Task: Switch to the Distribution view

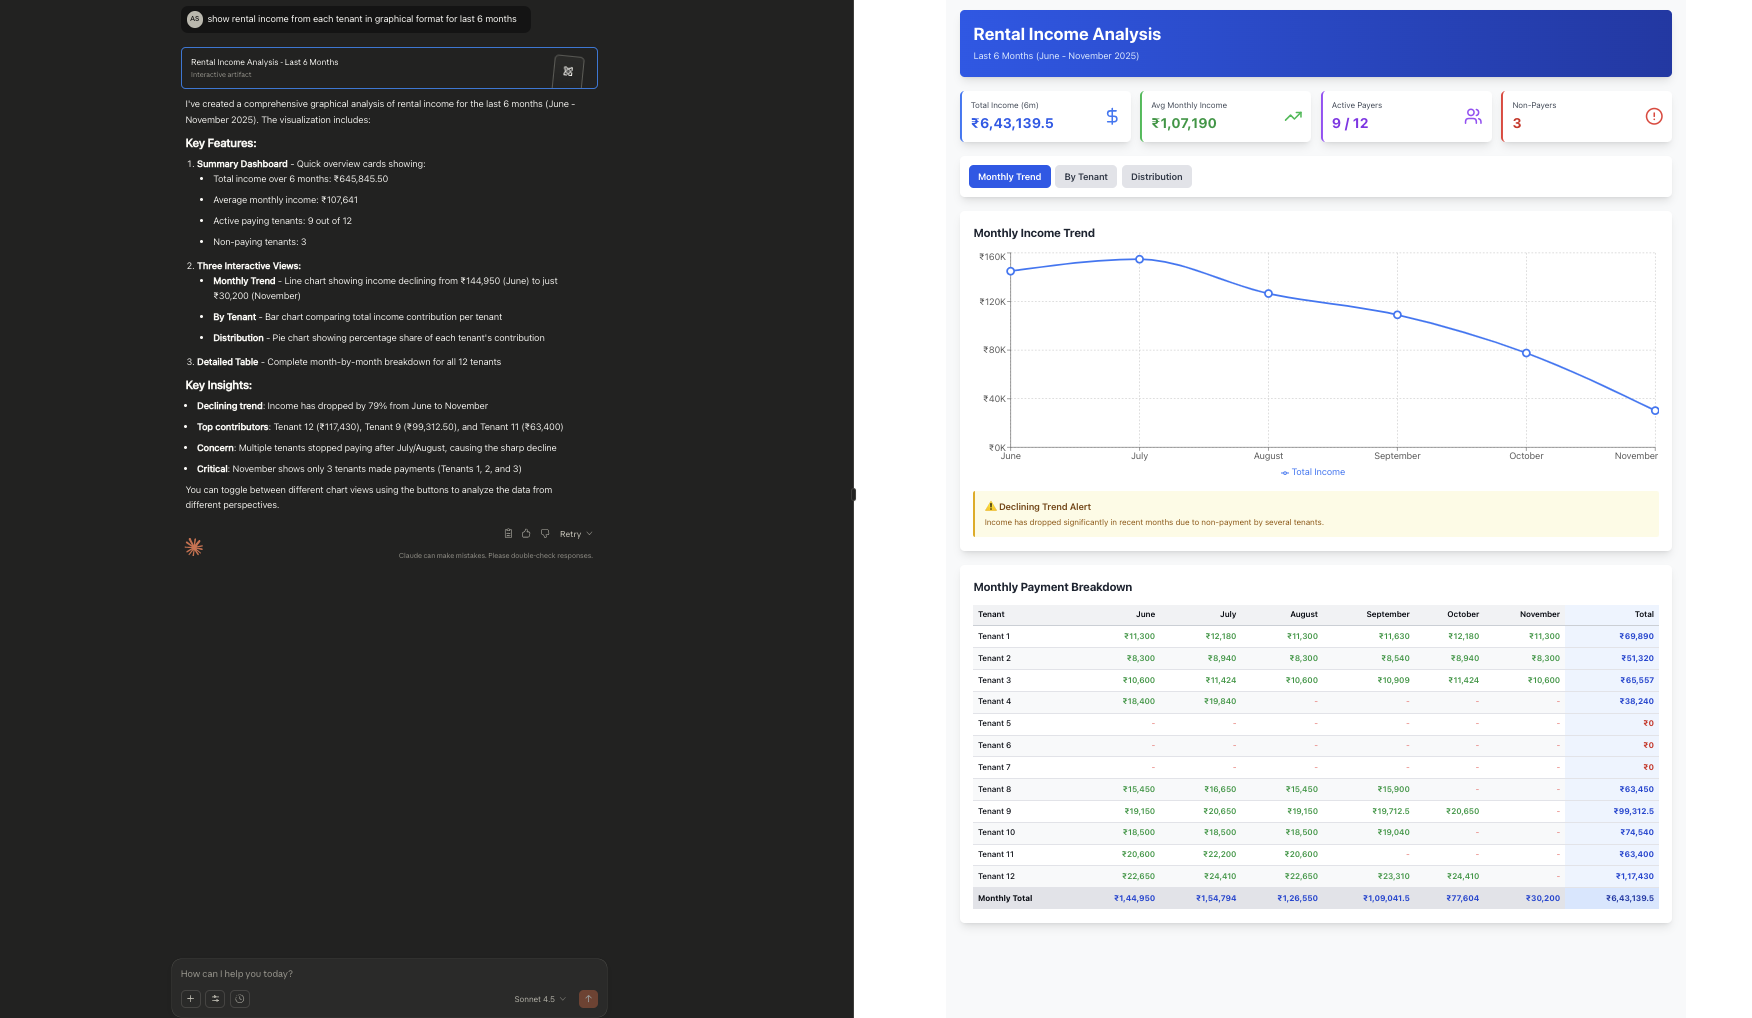Action: point(1156,176)
